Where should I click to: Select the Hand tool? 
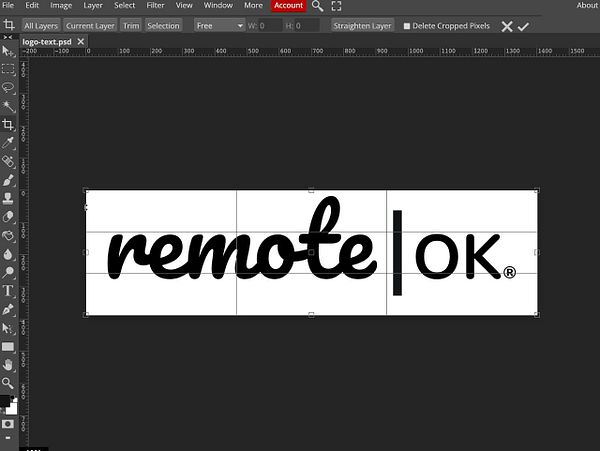pyautogui.click(x=7, y=365)
